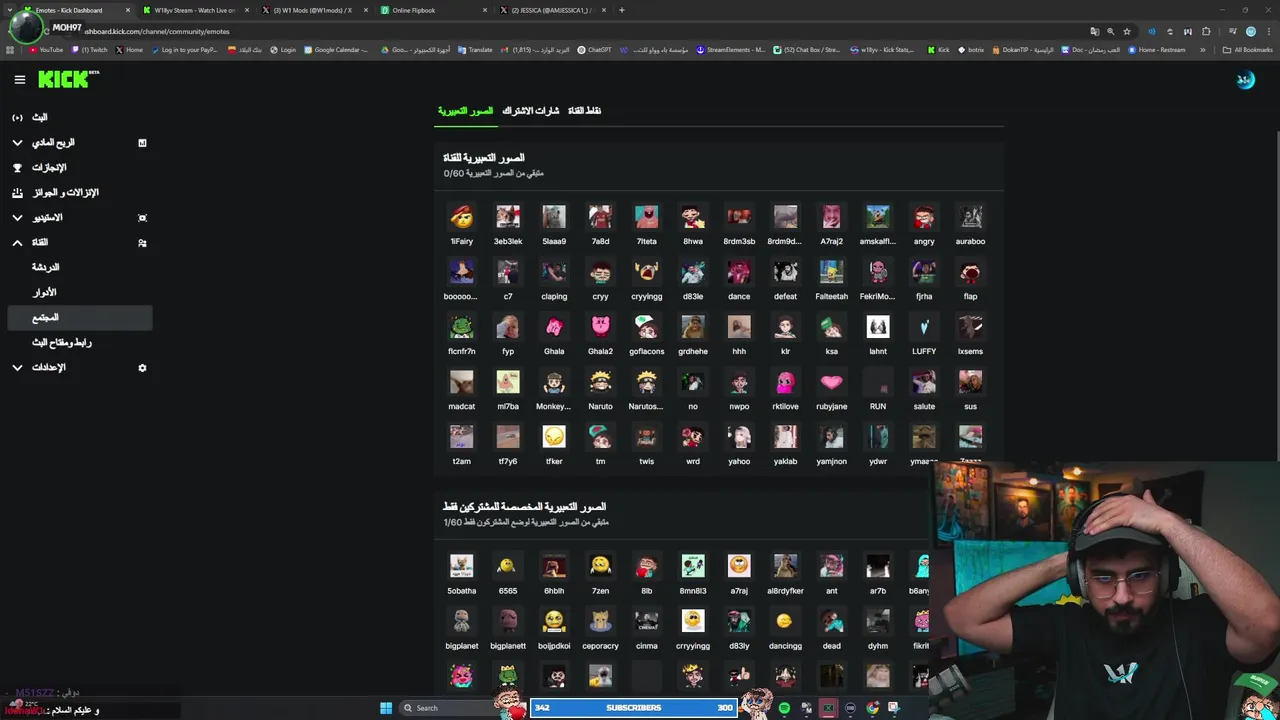
Task: Open the ChatGPT bookmark
Action: pos(594,49)
